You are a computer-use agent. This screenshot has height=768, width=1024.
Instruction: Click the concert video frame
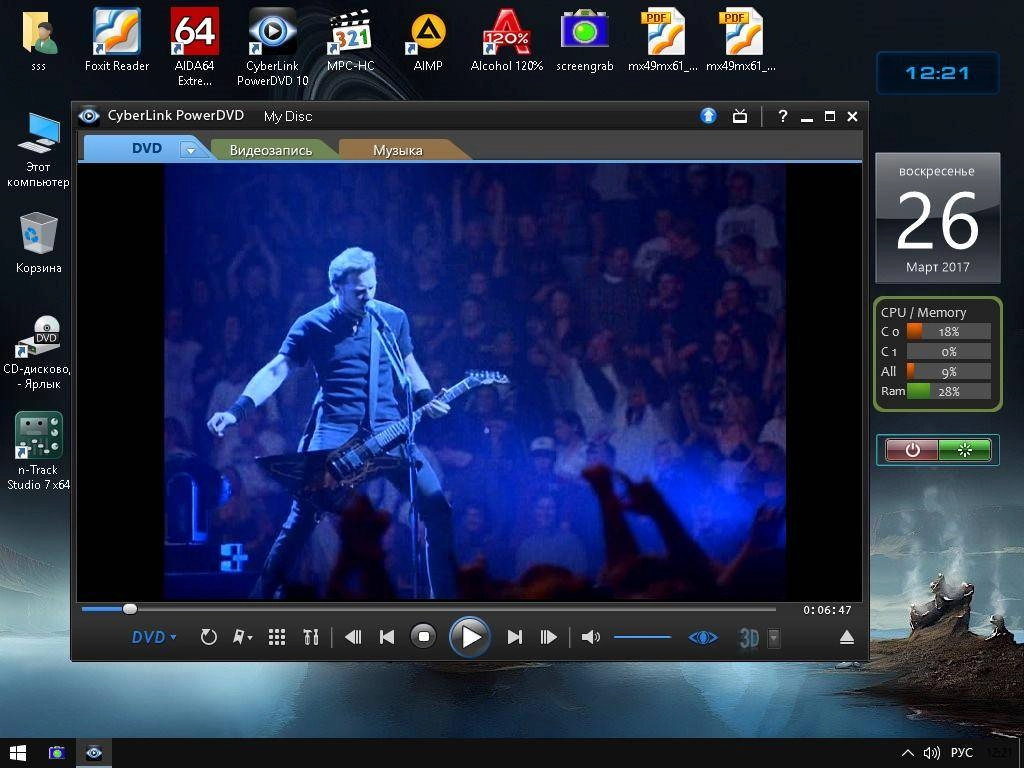(x=474, y=381)
